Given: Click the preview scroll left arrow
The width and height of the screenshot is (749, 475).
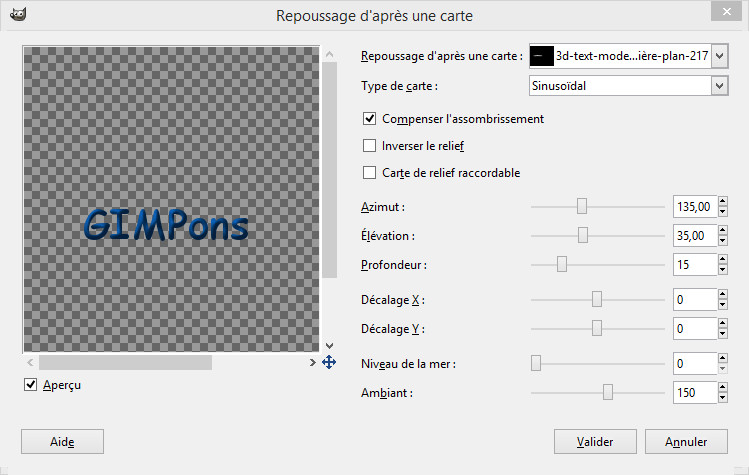Looking at the screenshot, I should pos(31,363).
